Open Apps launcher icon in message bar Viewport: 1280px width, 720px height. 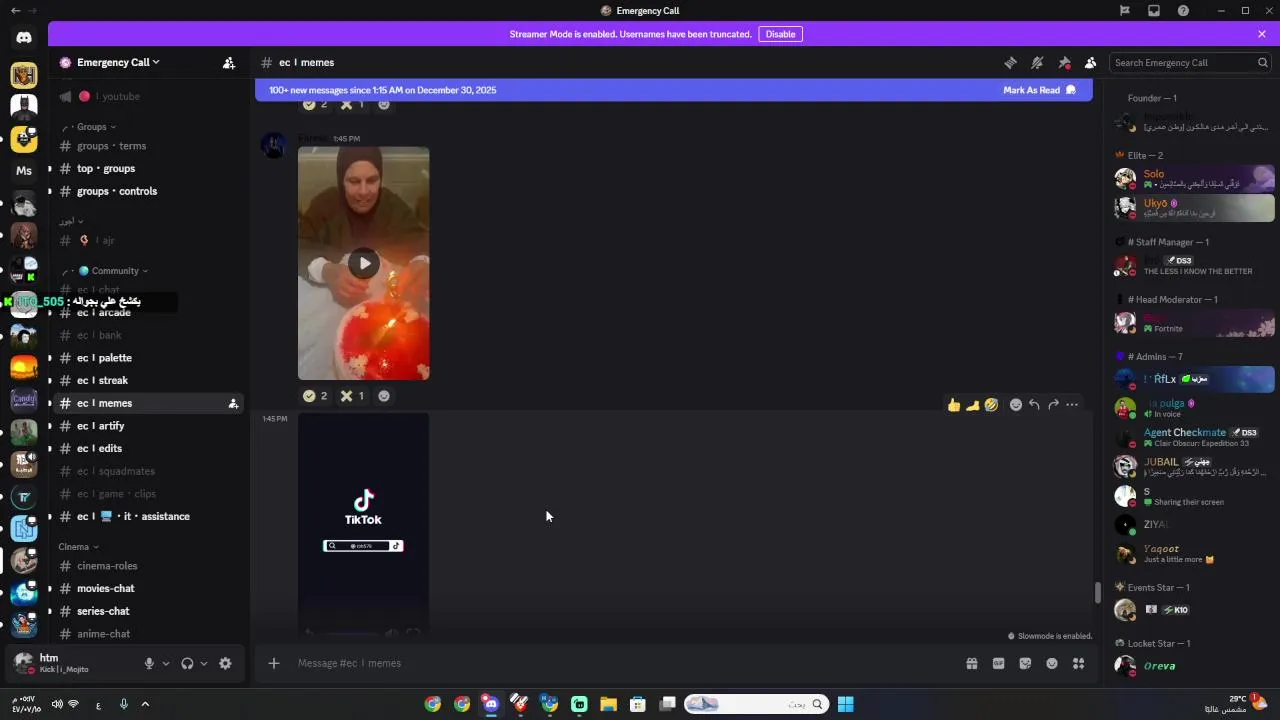point(1078,663)
